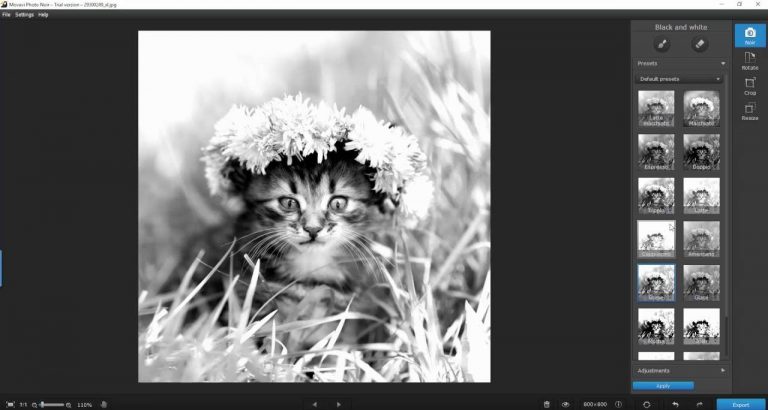The height and width of the screenshot is (410, 768).
Task: Click the trash delete icon in bottom bar
Action: pos(547,405)
